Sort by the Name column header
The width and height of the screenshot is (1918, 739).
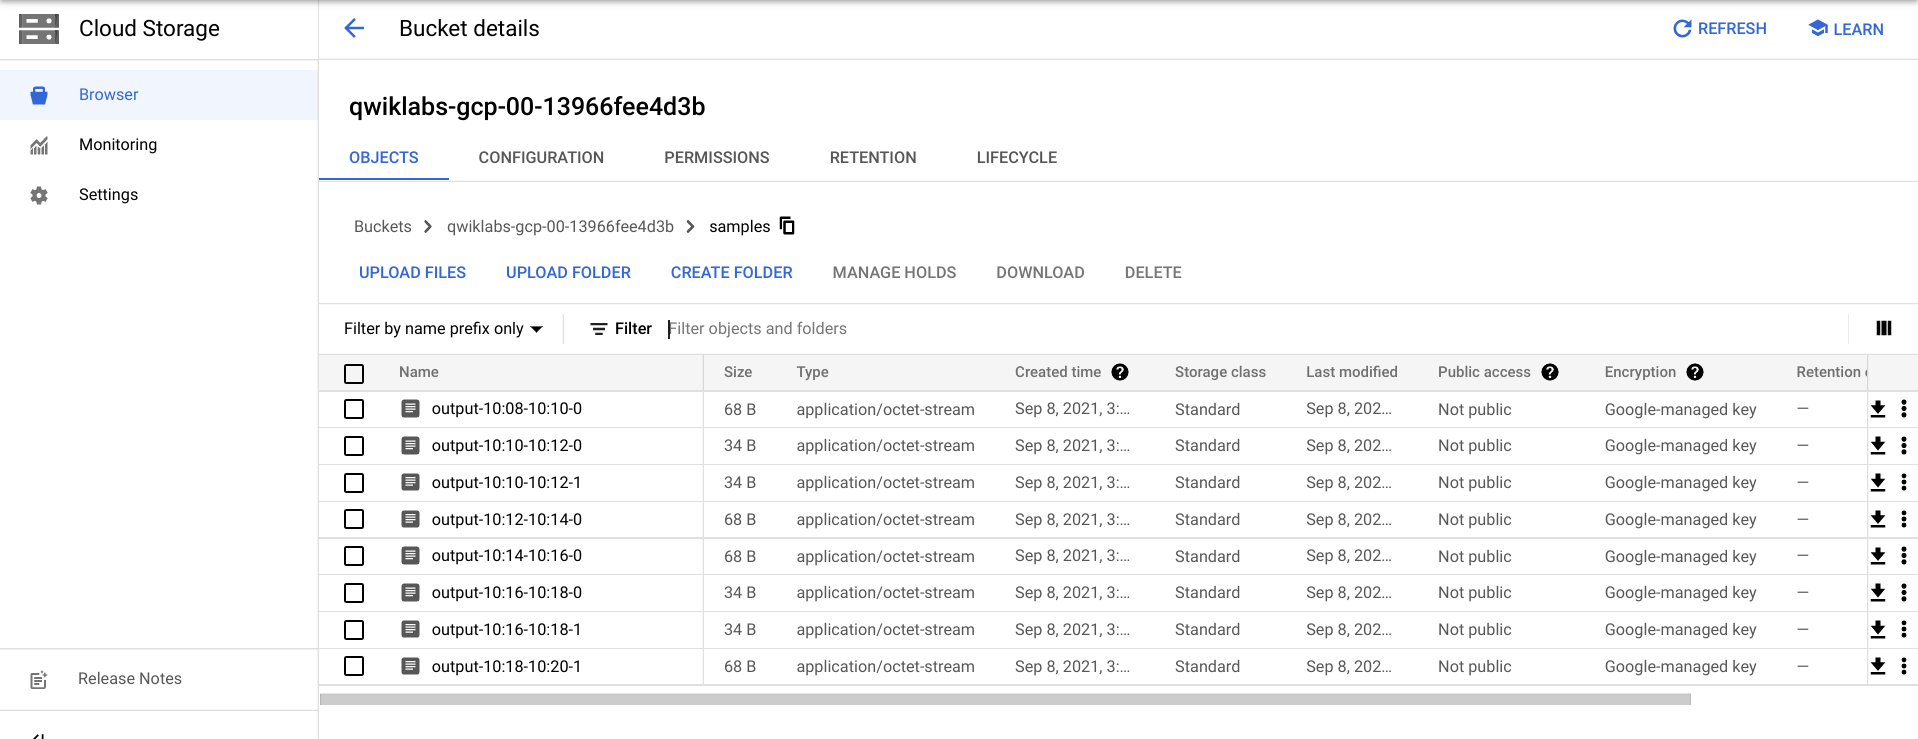[x=419, y=372]
